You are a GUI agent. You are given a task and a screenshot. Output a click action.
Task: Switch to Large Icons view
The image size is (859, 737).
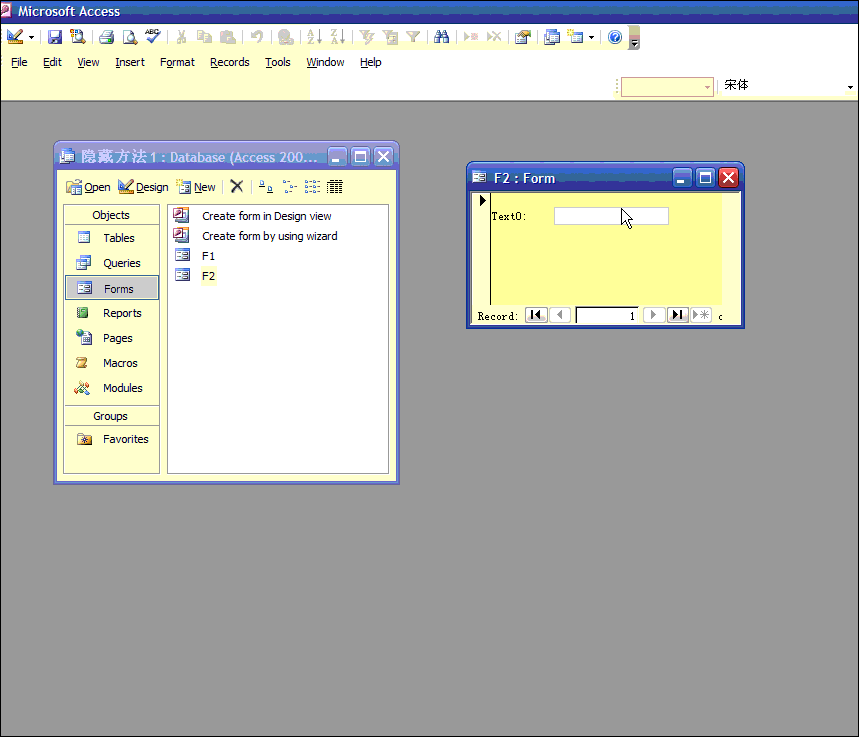266,187
